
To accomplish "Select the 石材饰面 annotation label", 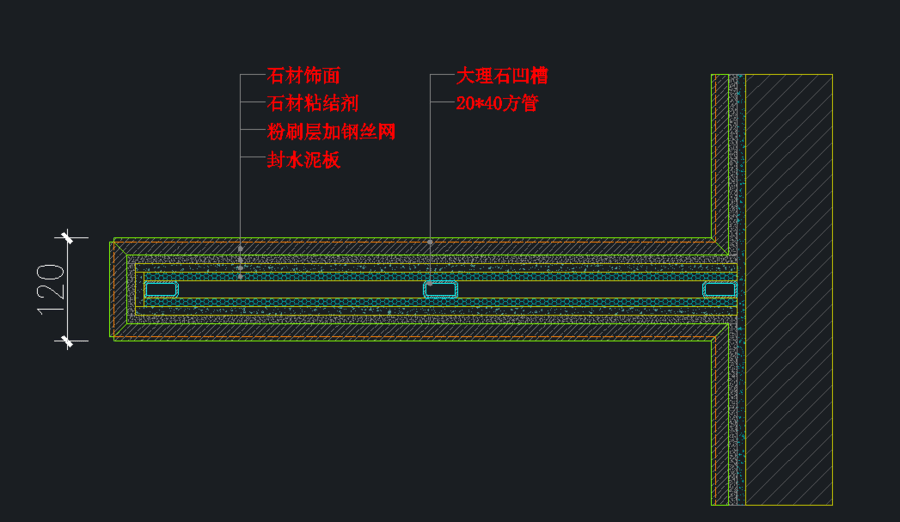I will tap(304, 76).
